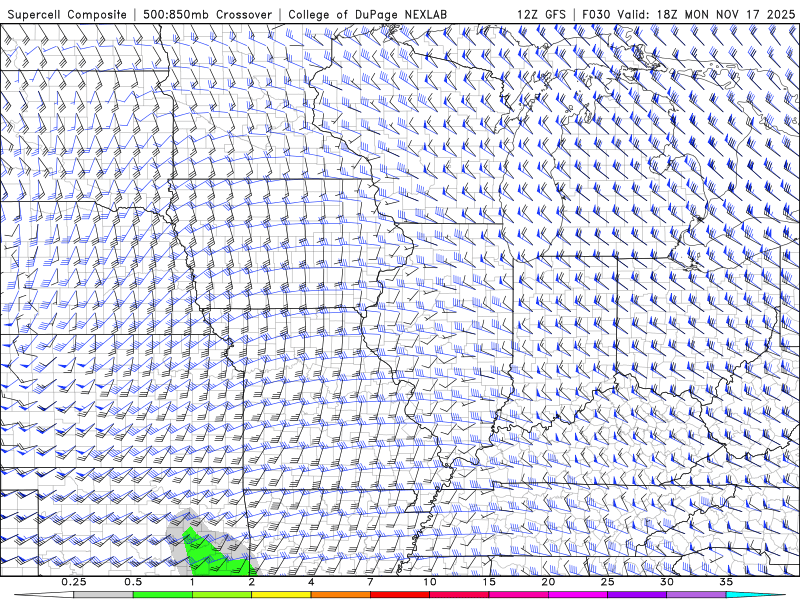Click the 12Z GFS model label
Viewport: 800px width, 600px height.
coord(541,14)
